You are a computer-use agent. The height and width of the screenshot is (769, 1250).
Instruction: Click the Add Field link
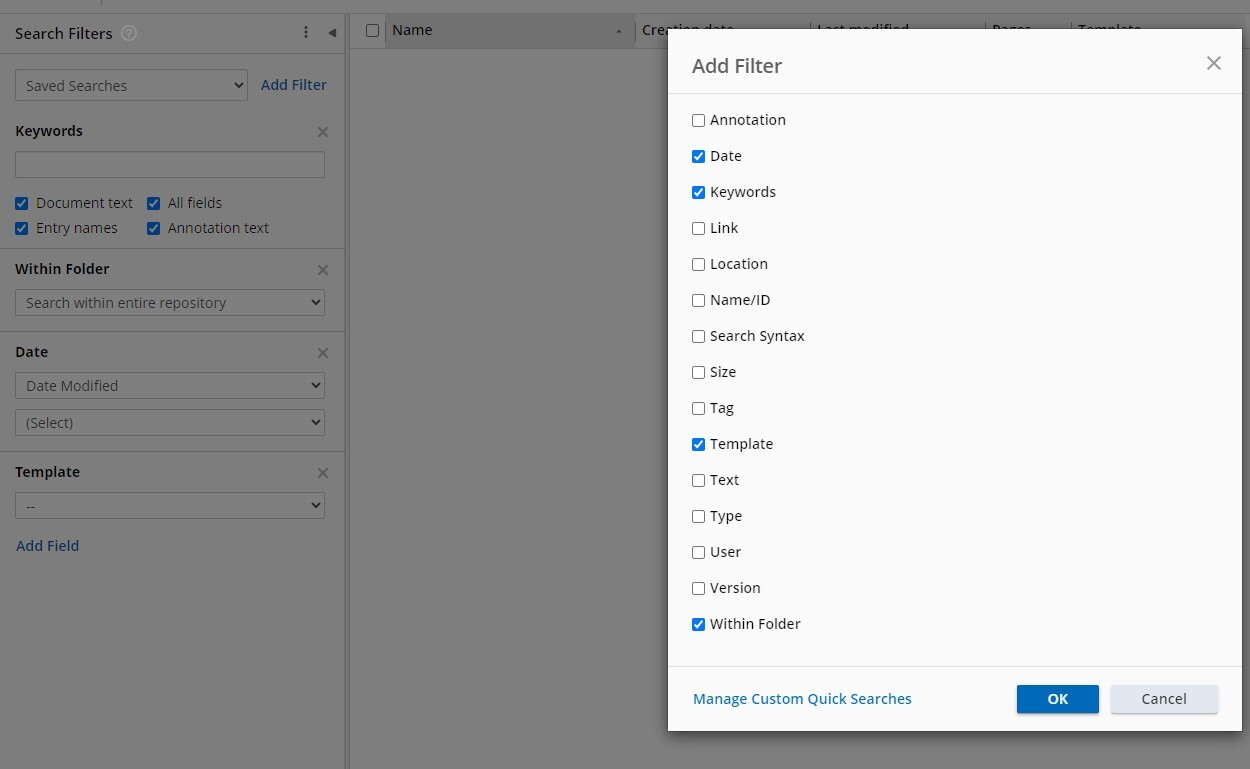point(48,546)
